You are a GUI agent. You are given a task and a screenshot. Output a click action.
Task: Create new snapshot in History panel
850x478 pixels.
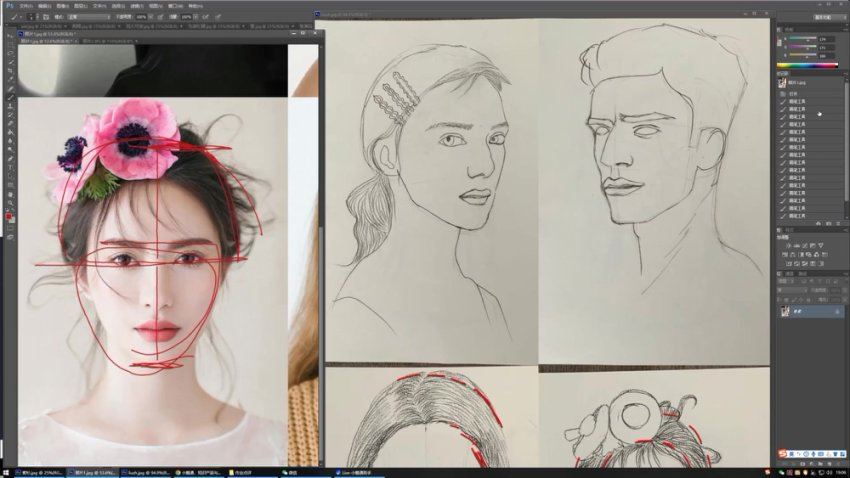(x=828, y=223)
